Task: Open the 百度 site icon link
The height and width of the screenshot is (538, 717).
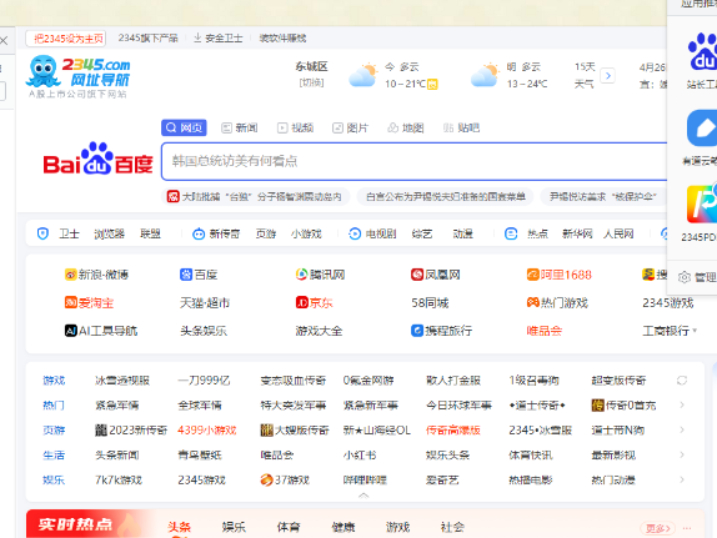Action: tap(186, 275)
